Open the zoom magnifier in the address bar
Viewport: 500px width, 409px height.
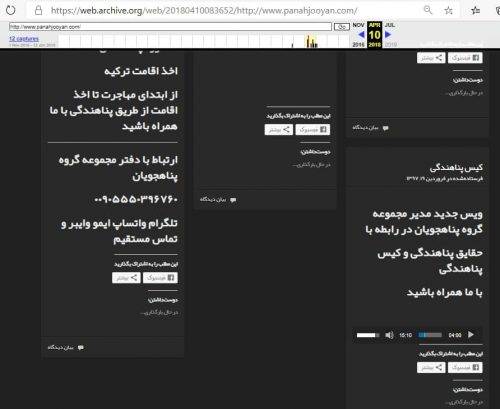point(428,10)
